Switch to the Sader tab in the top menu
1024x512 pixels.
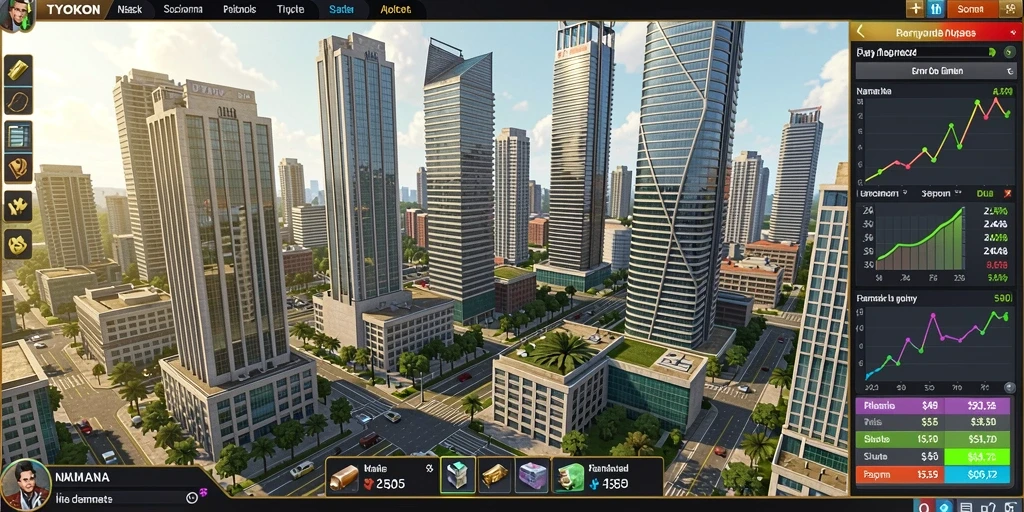[340, 10]
